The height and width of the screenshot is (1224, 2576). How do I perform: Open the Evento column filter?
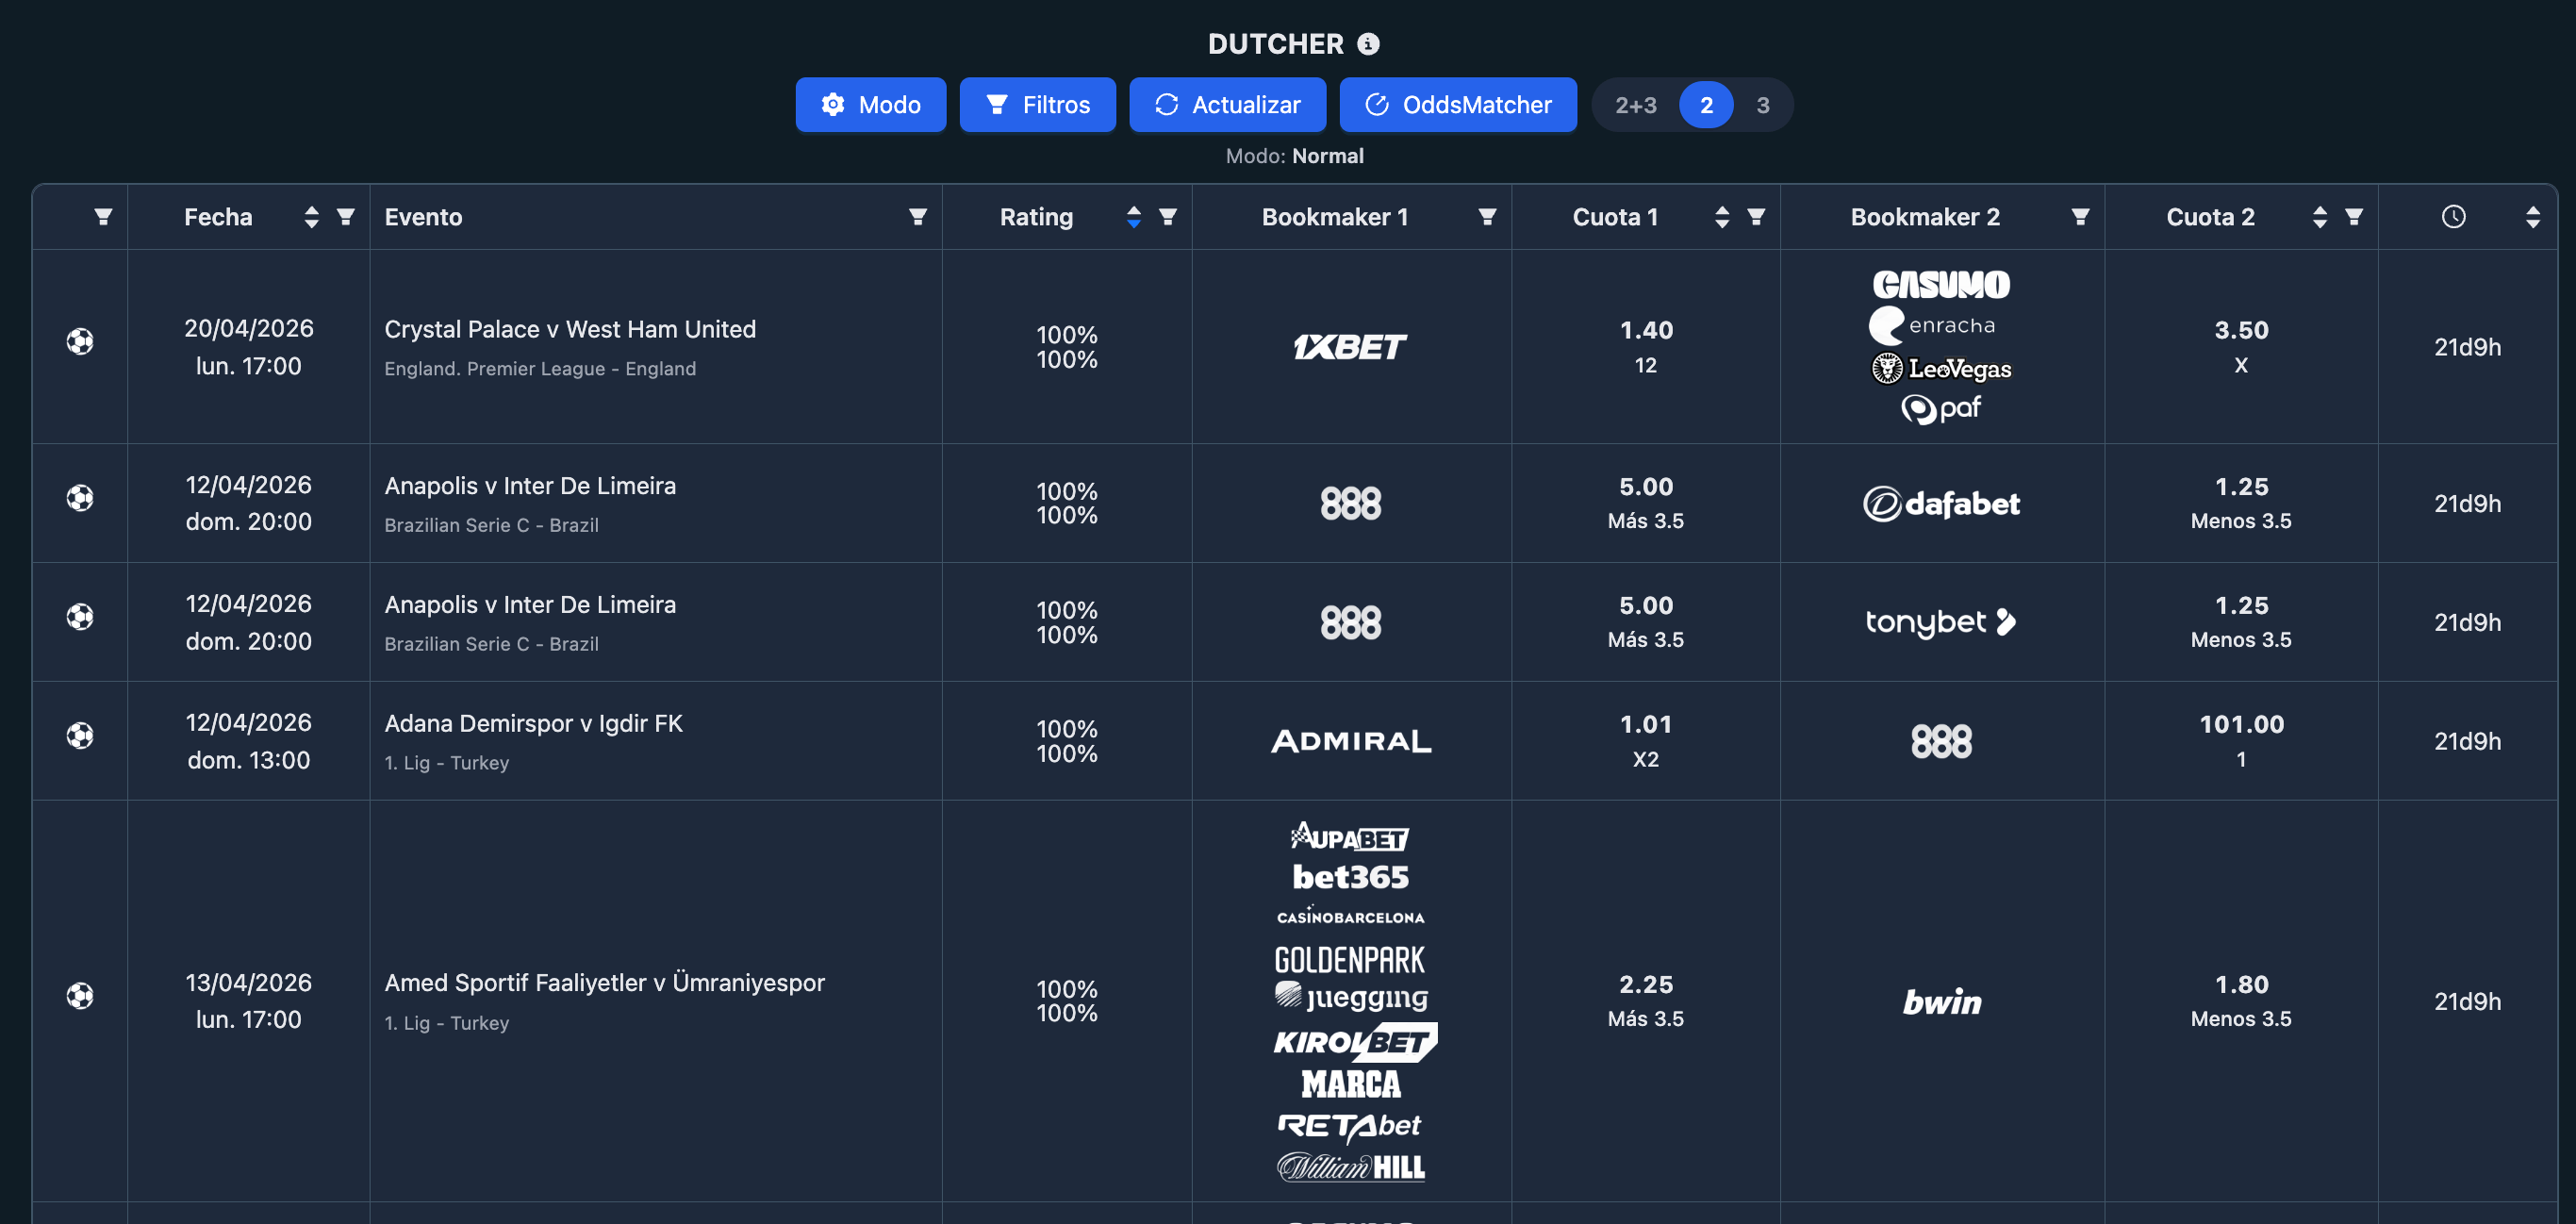coord(918,217)
